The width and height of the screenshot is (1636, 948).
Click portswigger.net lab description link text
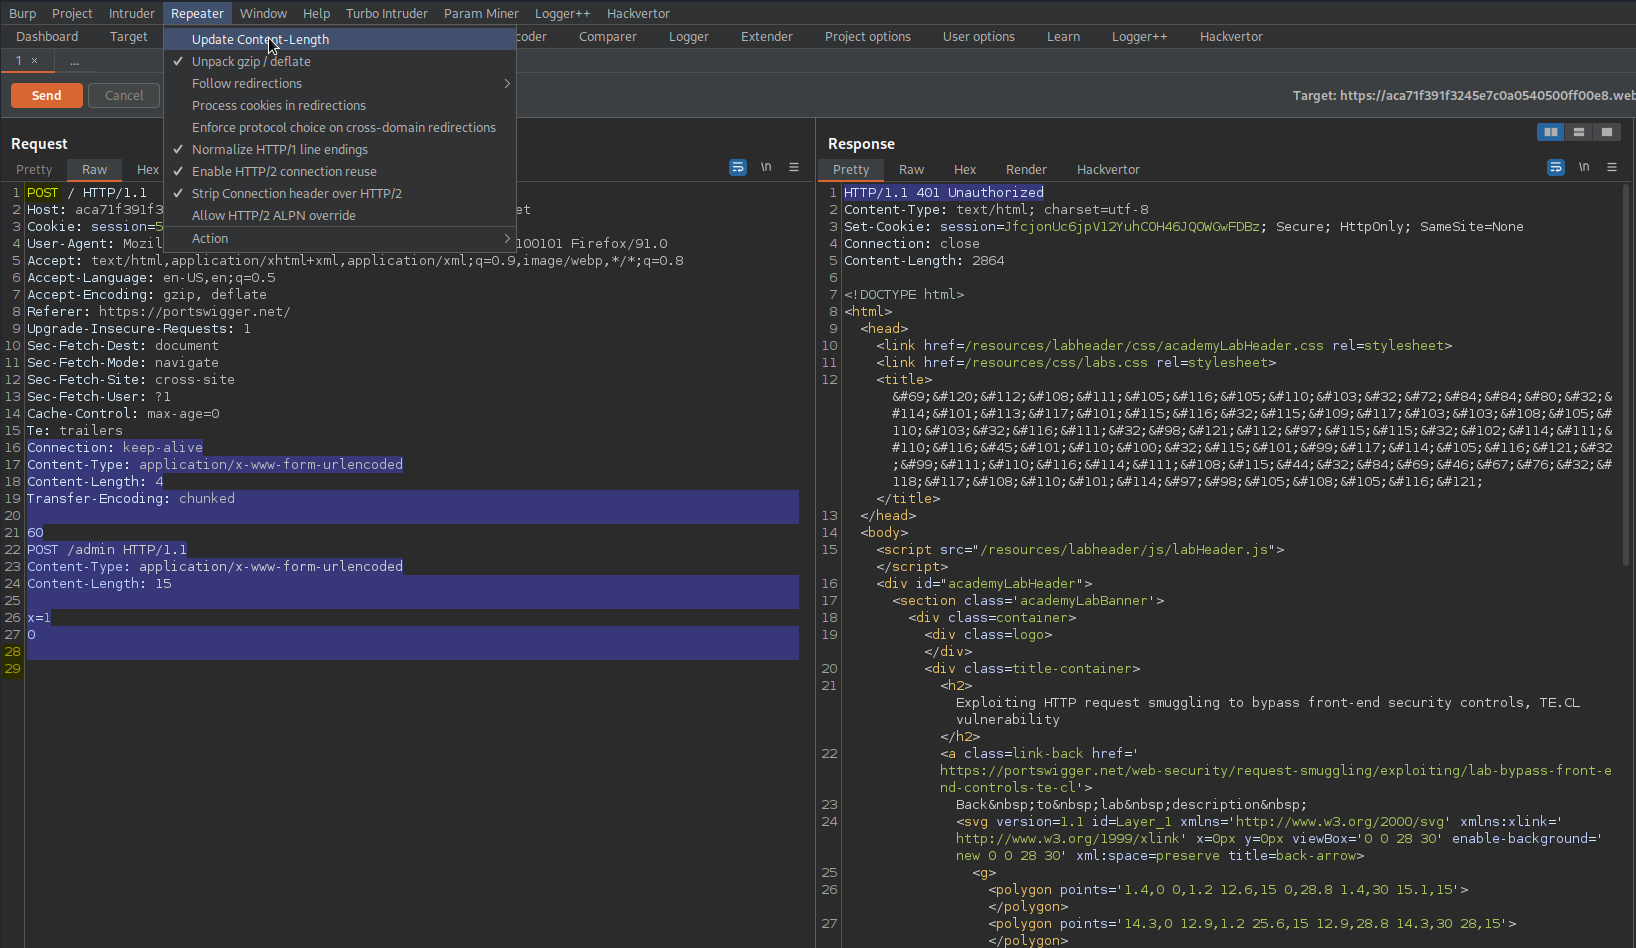point(1275,779)
